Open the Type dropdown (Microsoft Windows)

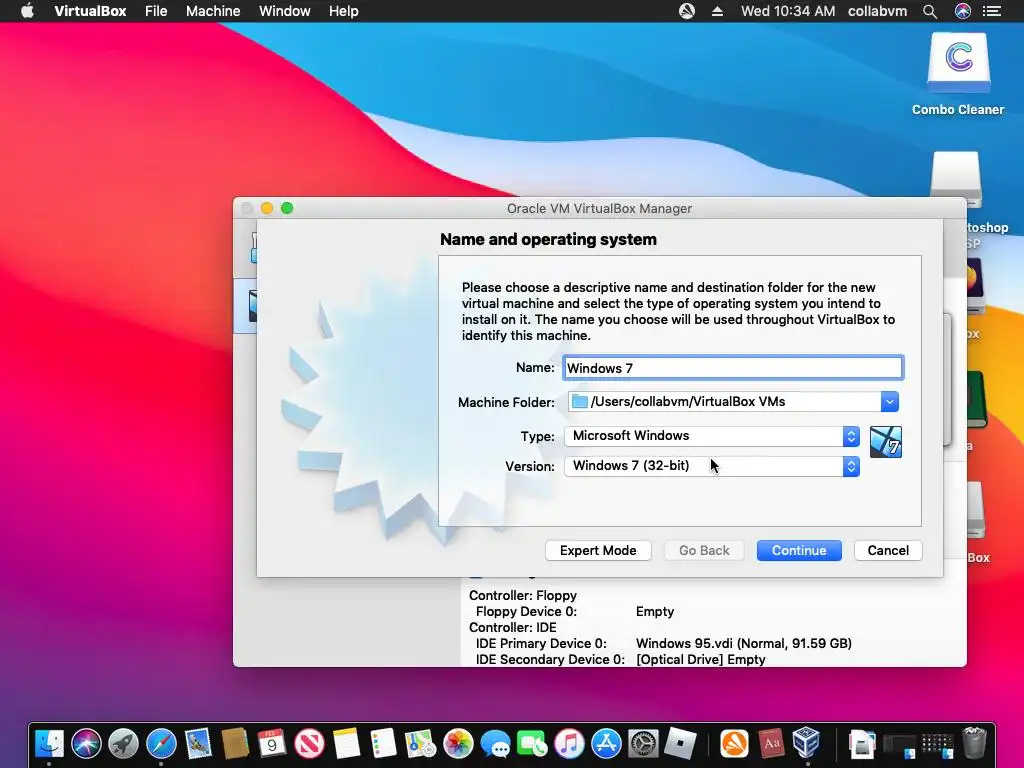[x=712, y=436]
